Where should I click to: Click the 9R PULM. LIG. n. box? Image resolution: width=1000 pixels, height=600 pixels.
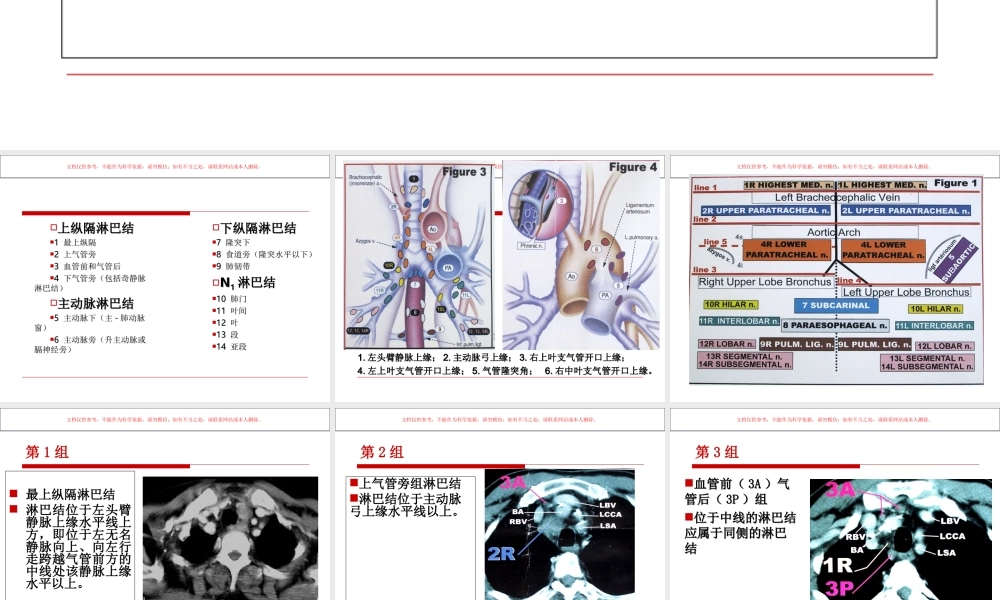pyautogui.click(x=797, y=344)
